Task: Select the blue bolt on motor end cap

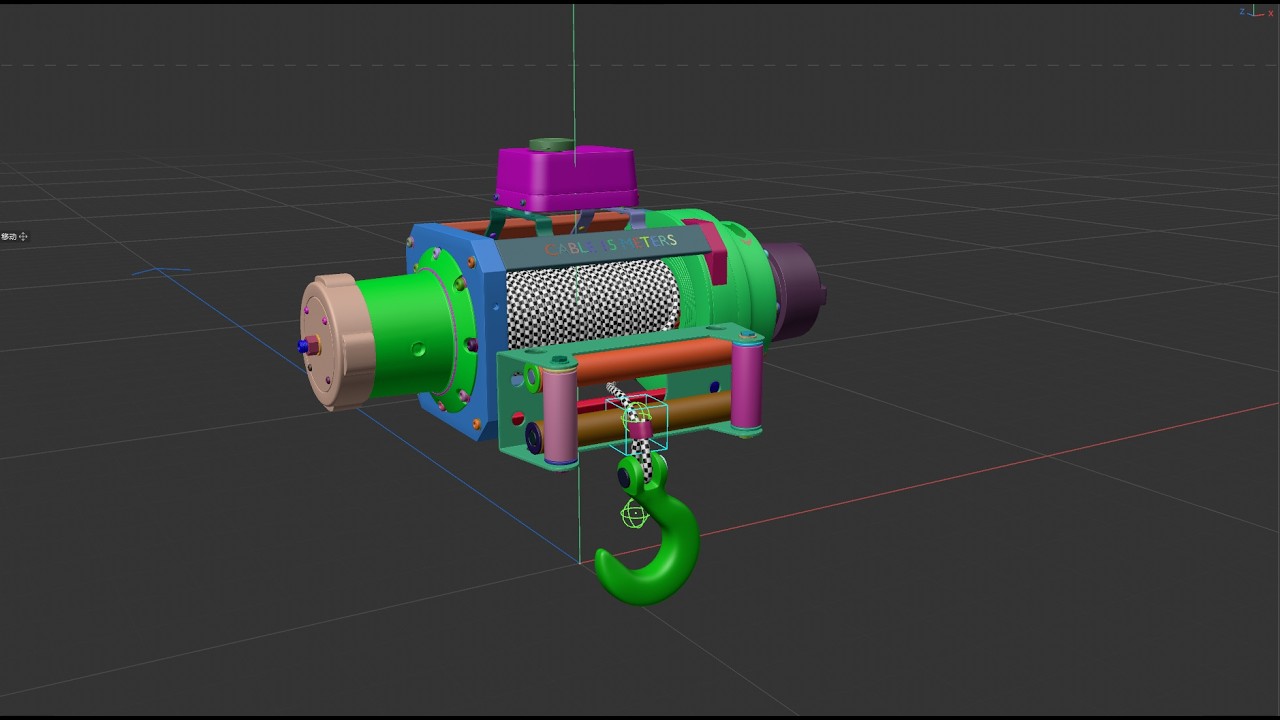Action: (x=304, y=346)
